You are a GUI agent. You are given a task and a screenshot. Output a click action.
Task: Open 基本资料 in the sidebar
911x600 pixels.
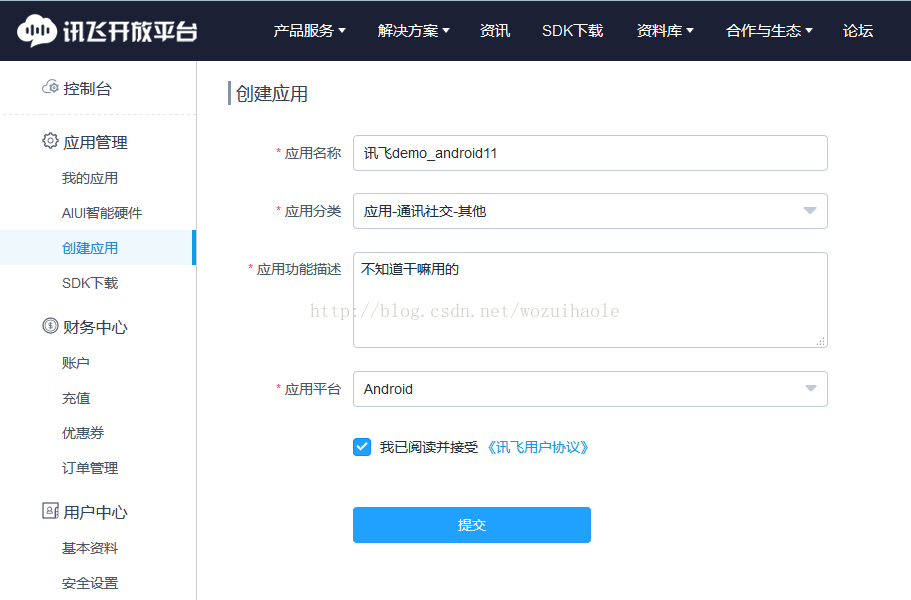pyautogui.click(x=90, y=548)
